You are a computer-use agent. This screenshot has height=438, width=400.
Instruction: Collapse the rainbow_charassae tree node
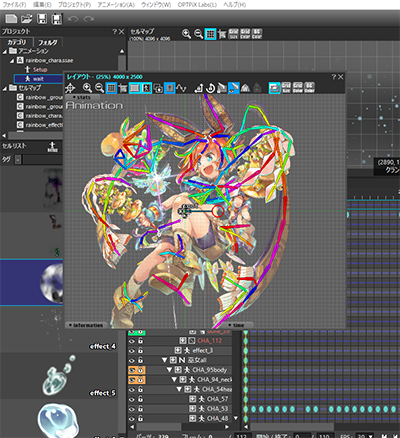coord(12,61)
